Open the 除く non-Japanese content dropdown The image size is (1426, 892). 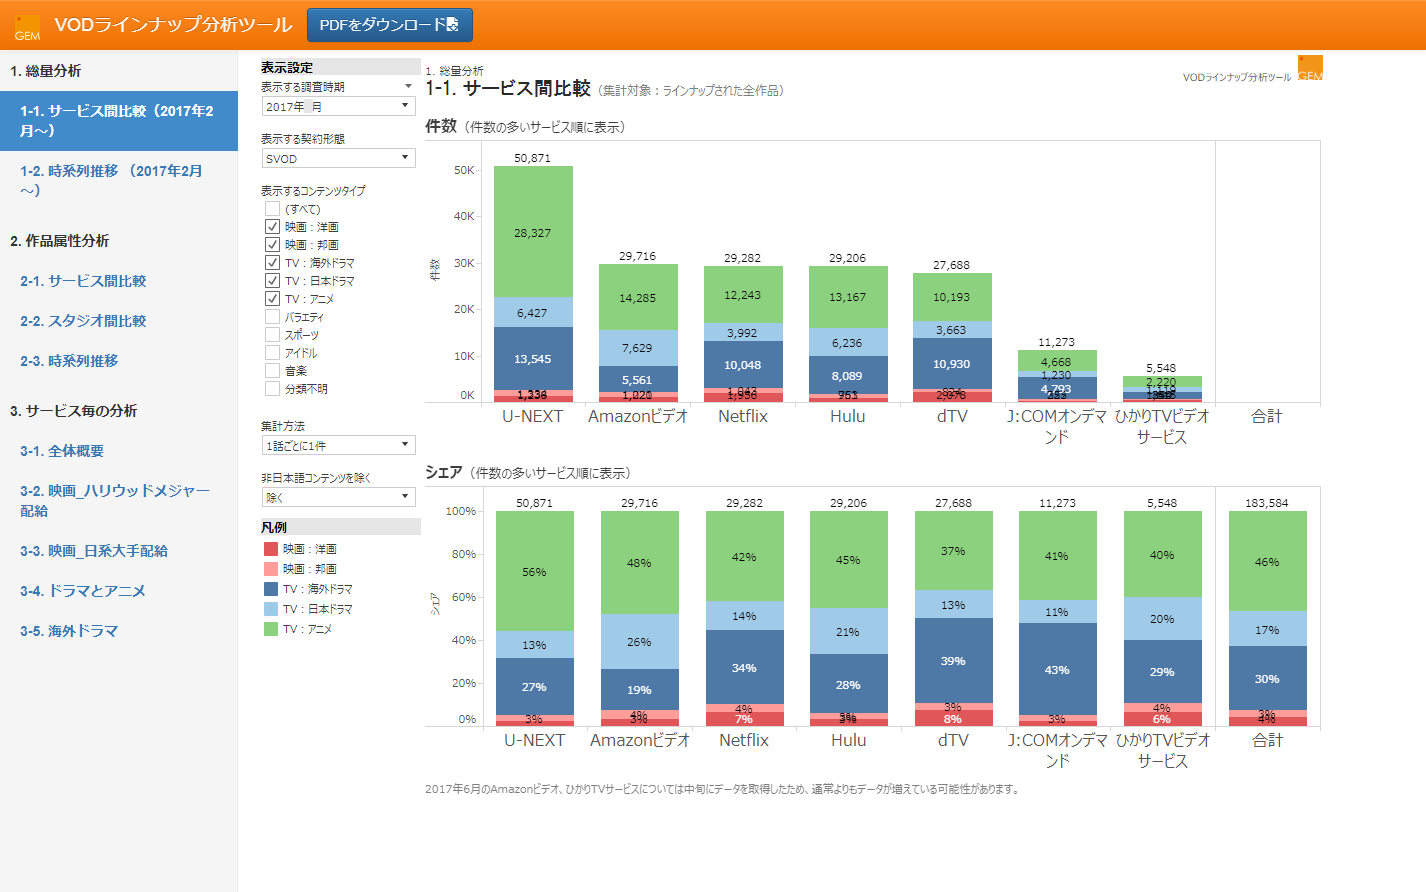click(338, 497)
